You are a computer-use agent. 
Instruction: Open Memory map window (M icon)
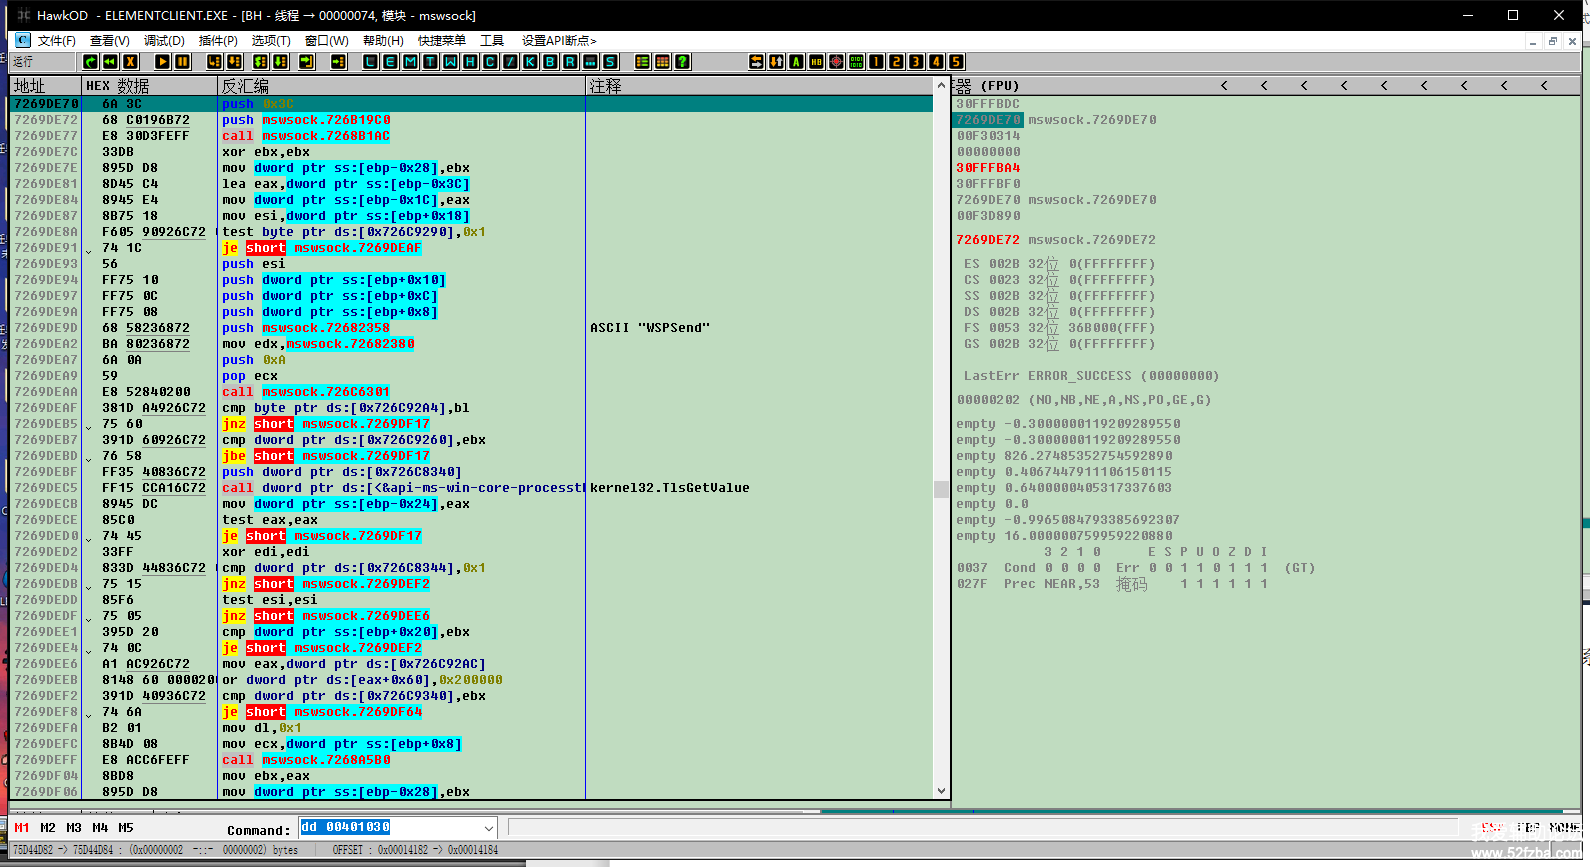coord(410,62)
